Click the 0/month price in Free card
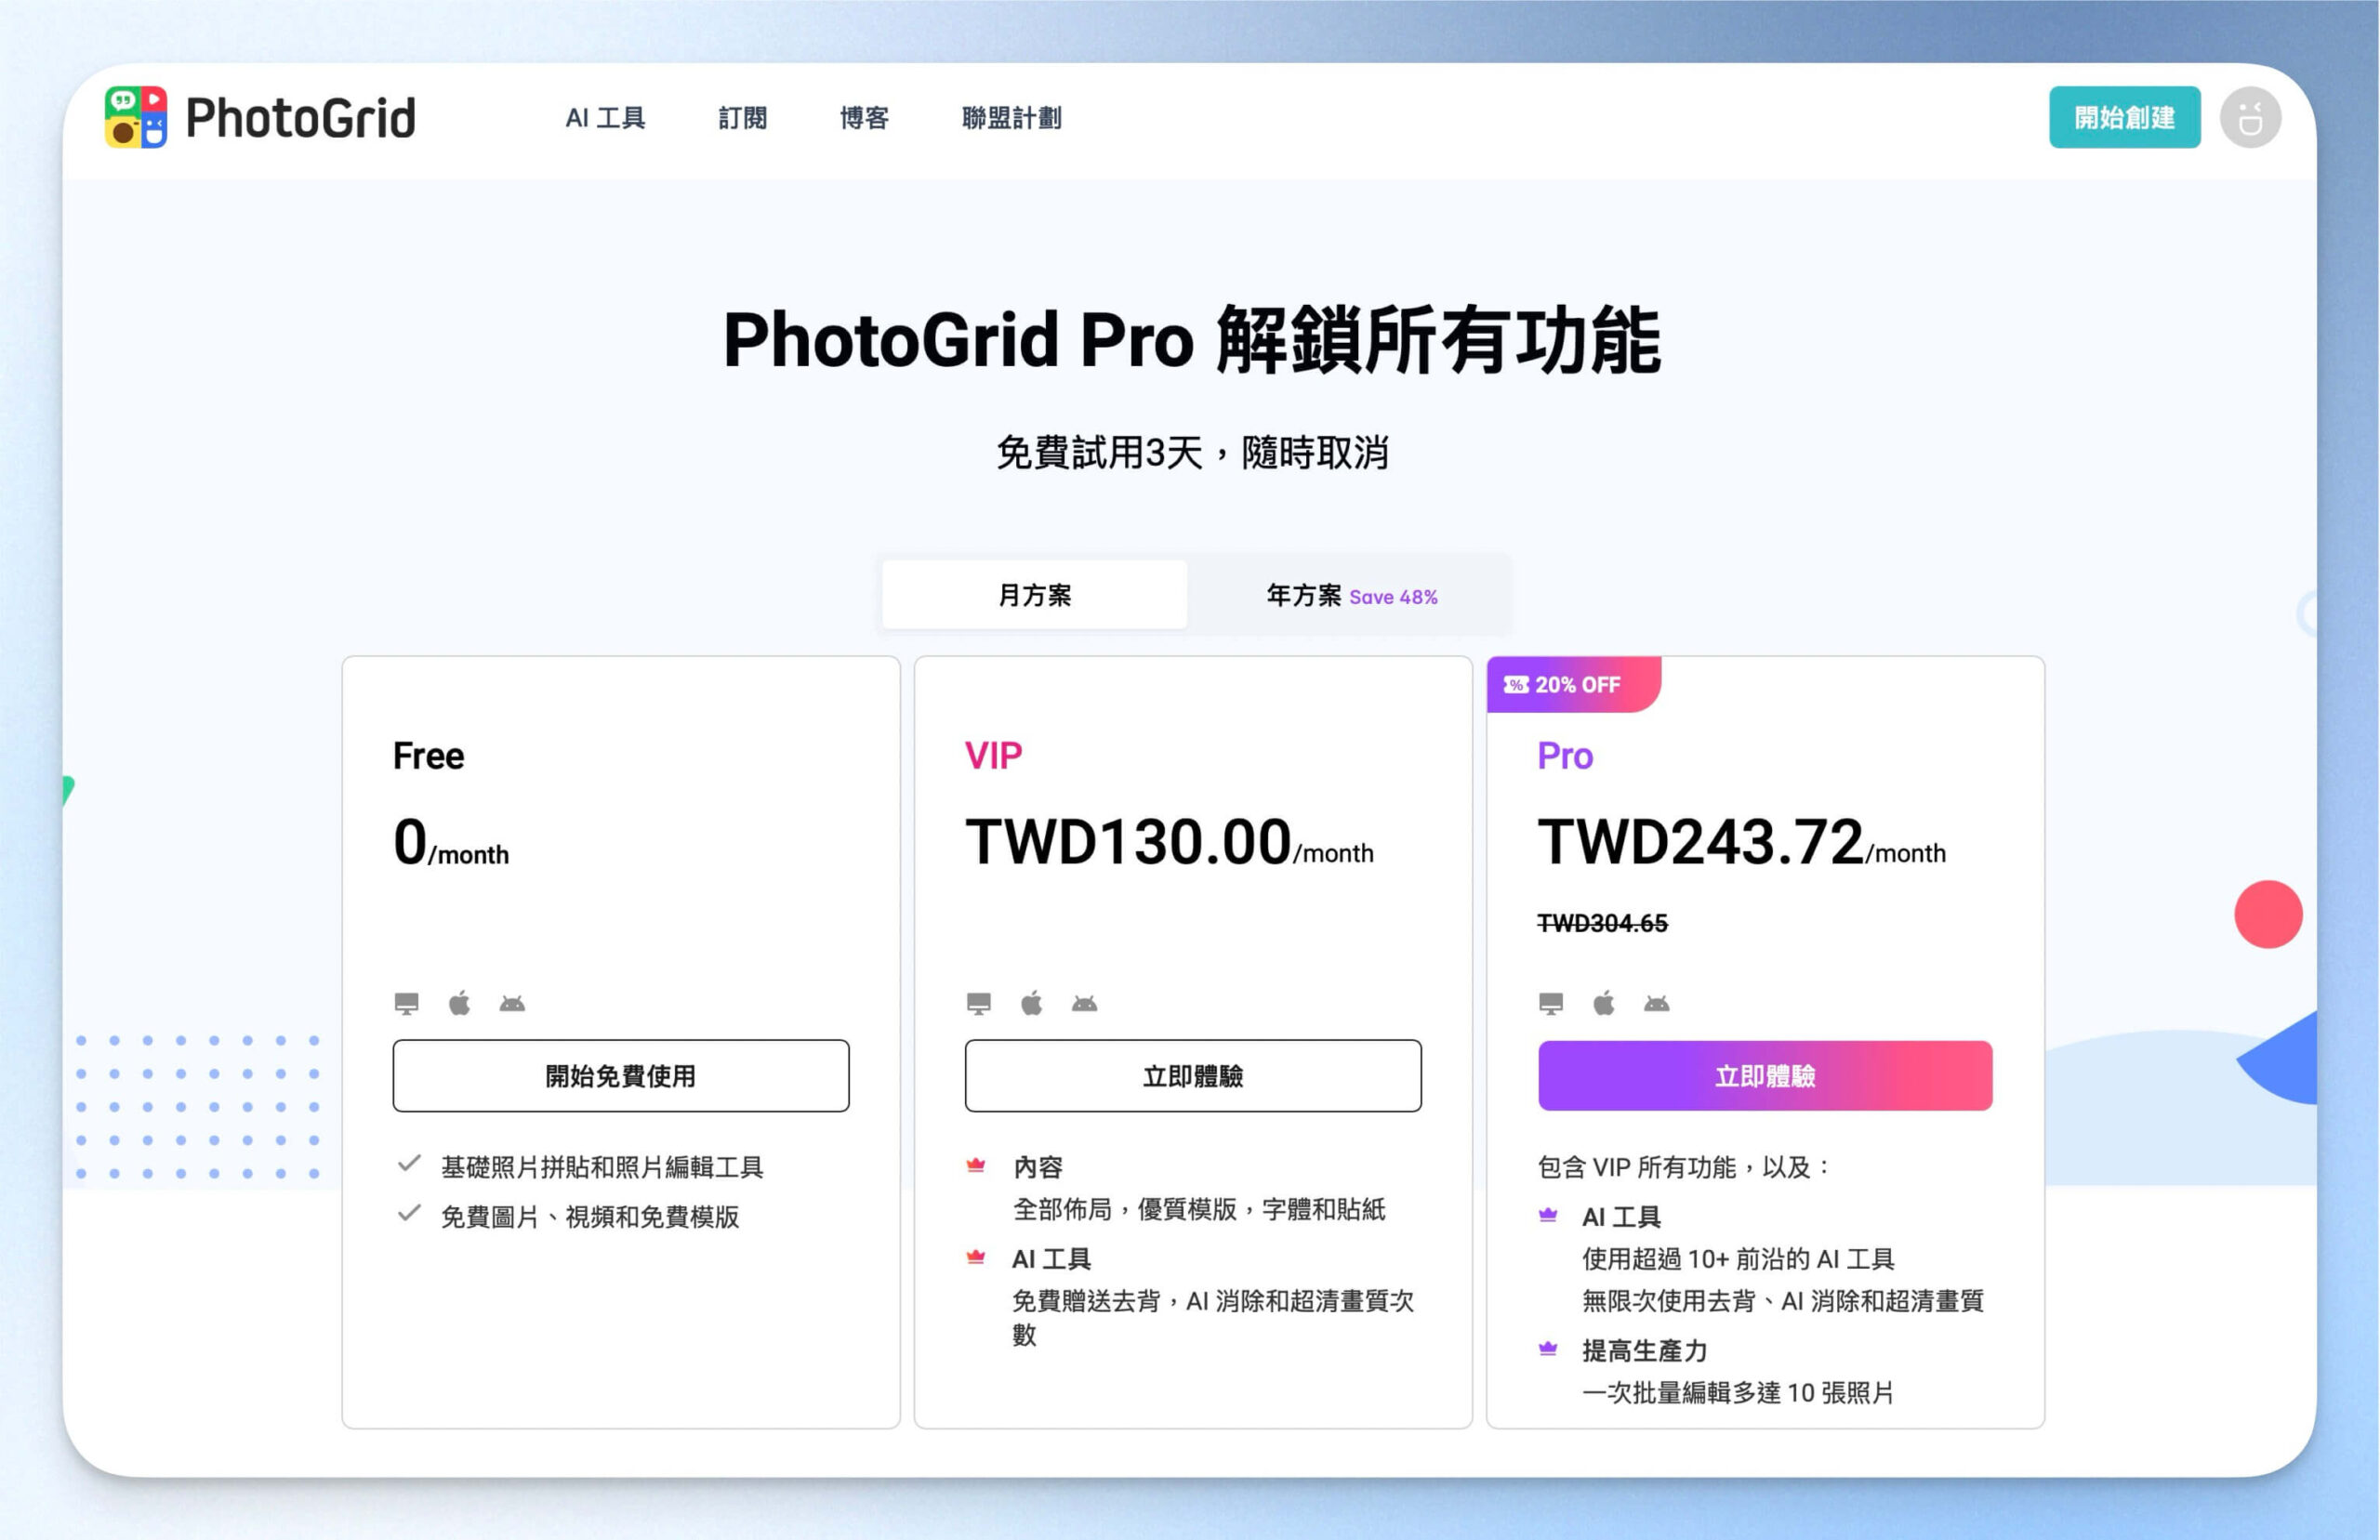The height and width of the screenshot is (1540, 2380). point(451,841)
